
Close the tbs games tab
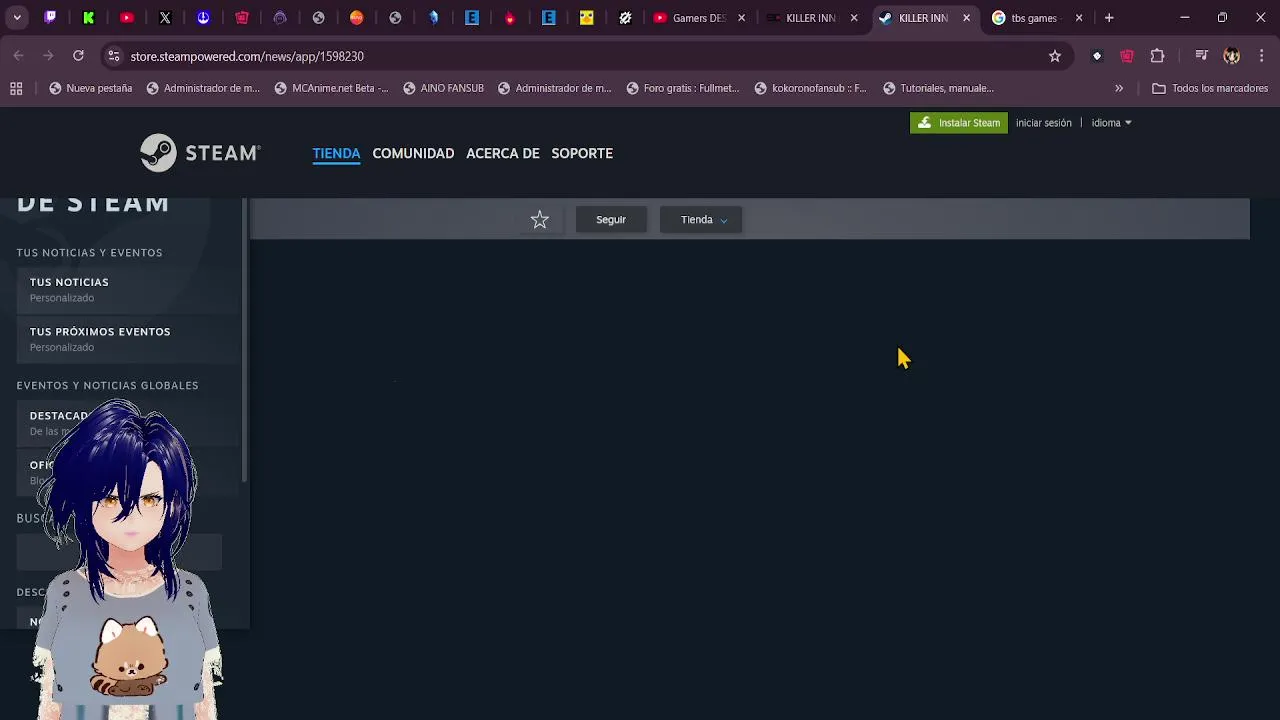[1079, 18]
